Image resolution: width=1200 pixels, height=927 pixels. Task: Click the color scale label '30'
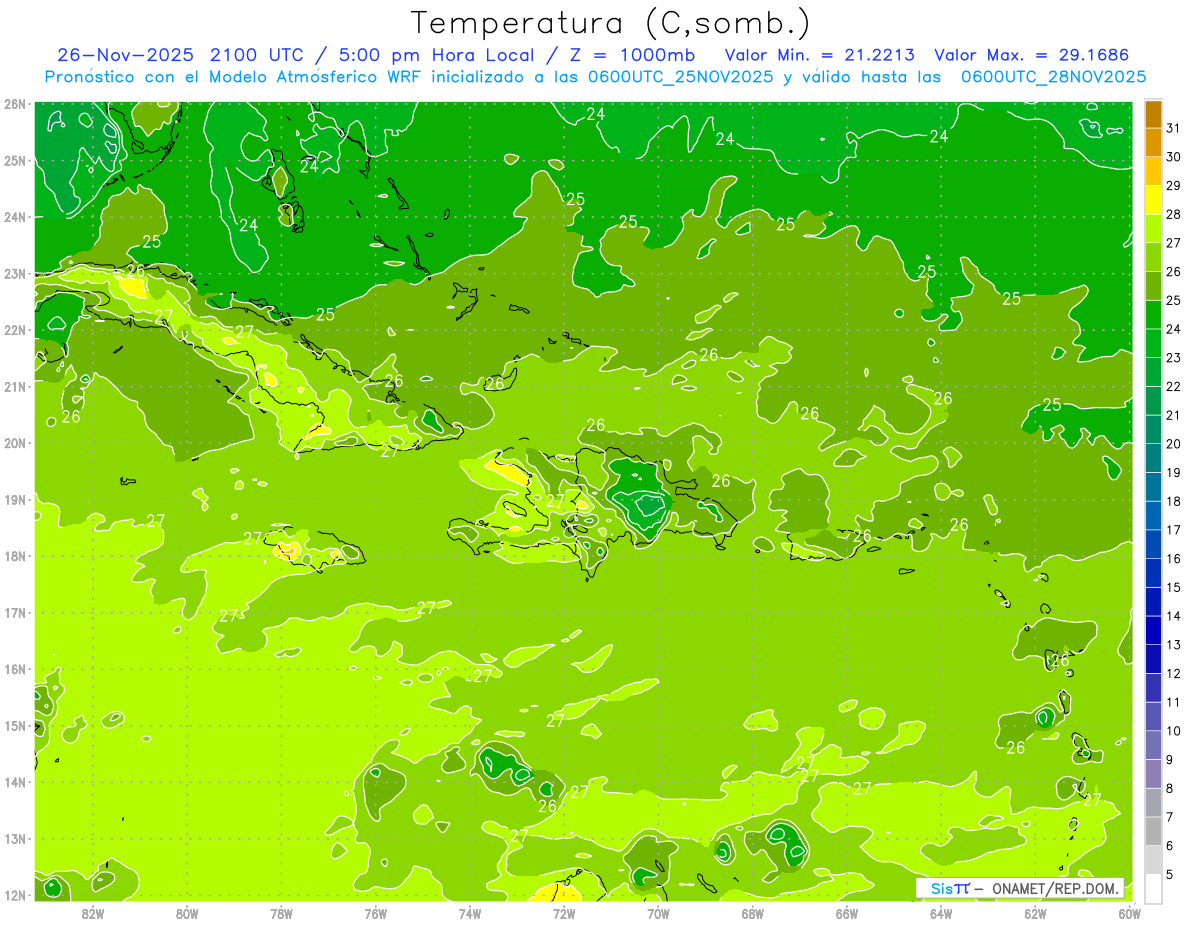click(1174, 157)
